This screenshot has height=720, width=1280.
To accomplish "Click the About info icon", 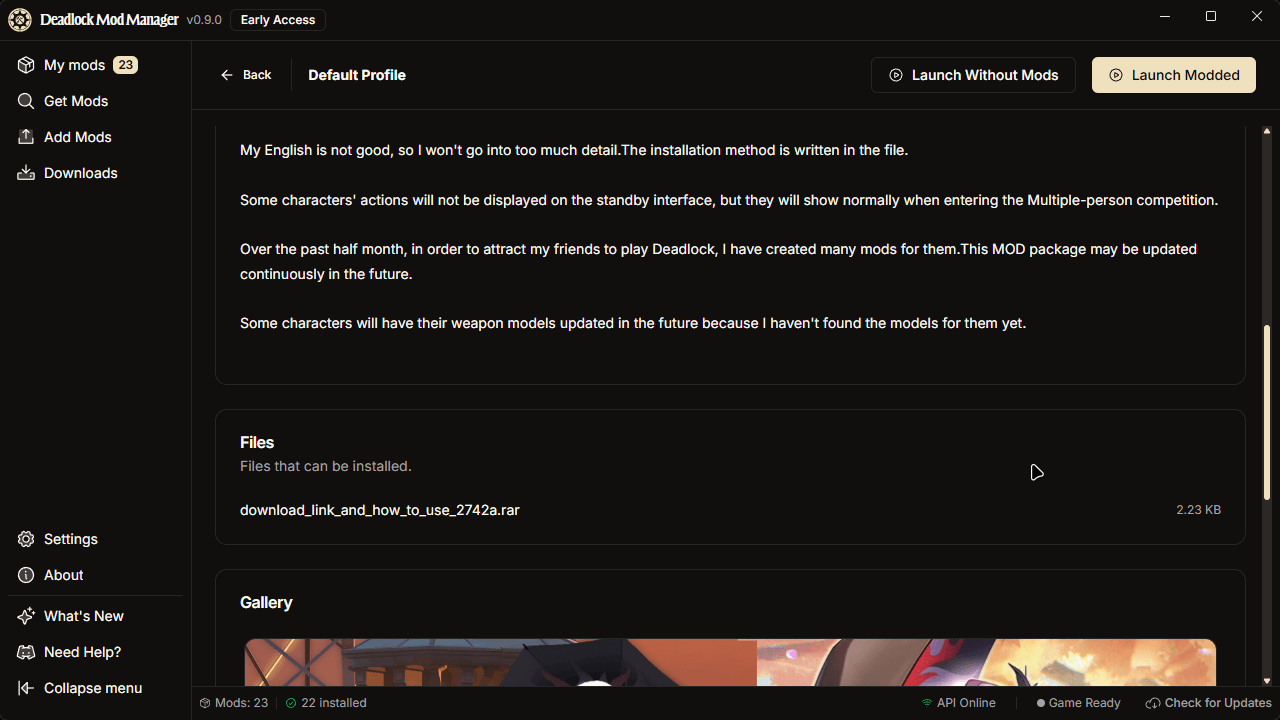I will [26, 575].
